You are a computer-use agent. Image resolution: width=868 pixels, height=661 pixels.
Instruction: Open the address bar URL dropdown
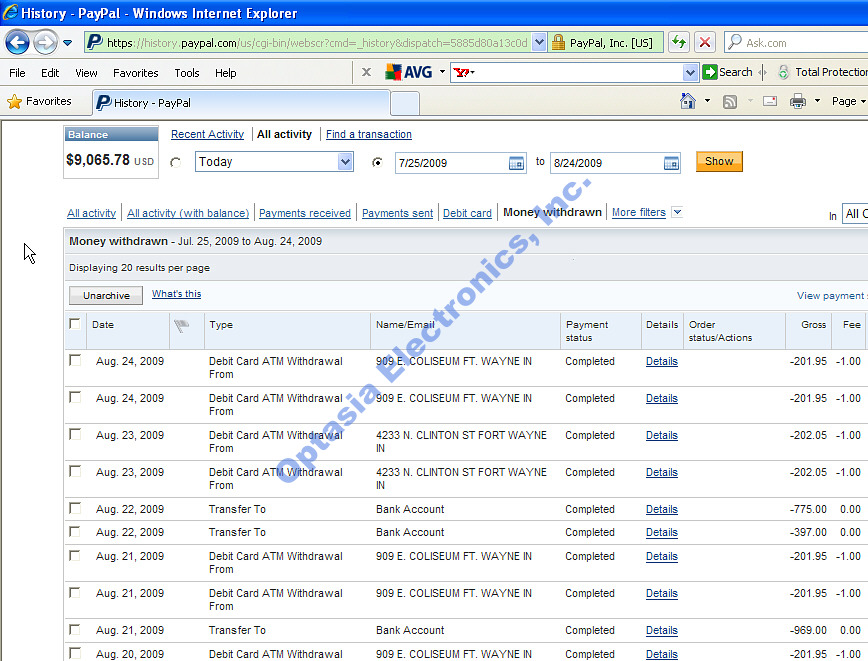point(539,42)
